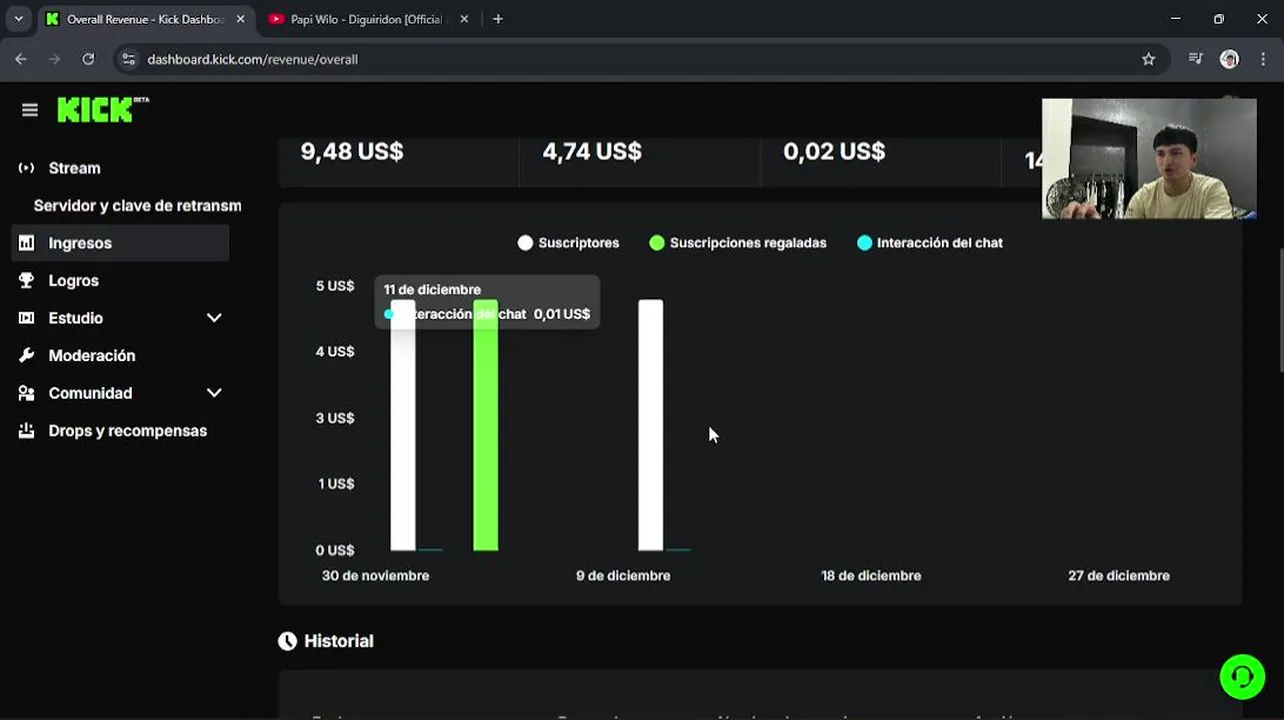Open Ingresos in the sidebar
The height and width of the screenshot is (720, 1284).
(x=80, y=243)
